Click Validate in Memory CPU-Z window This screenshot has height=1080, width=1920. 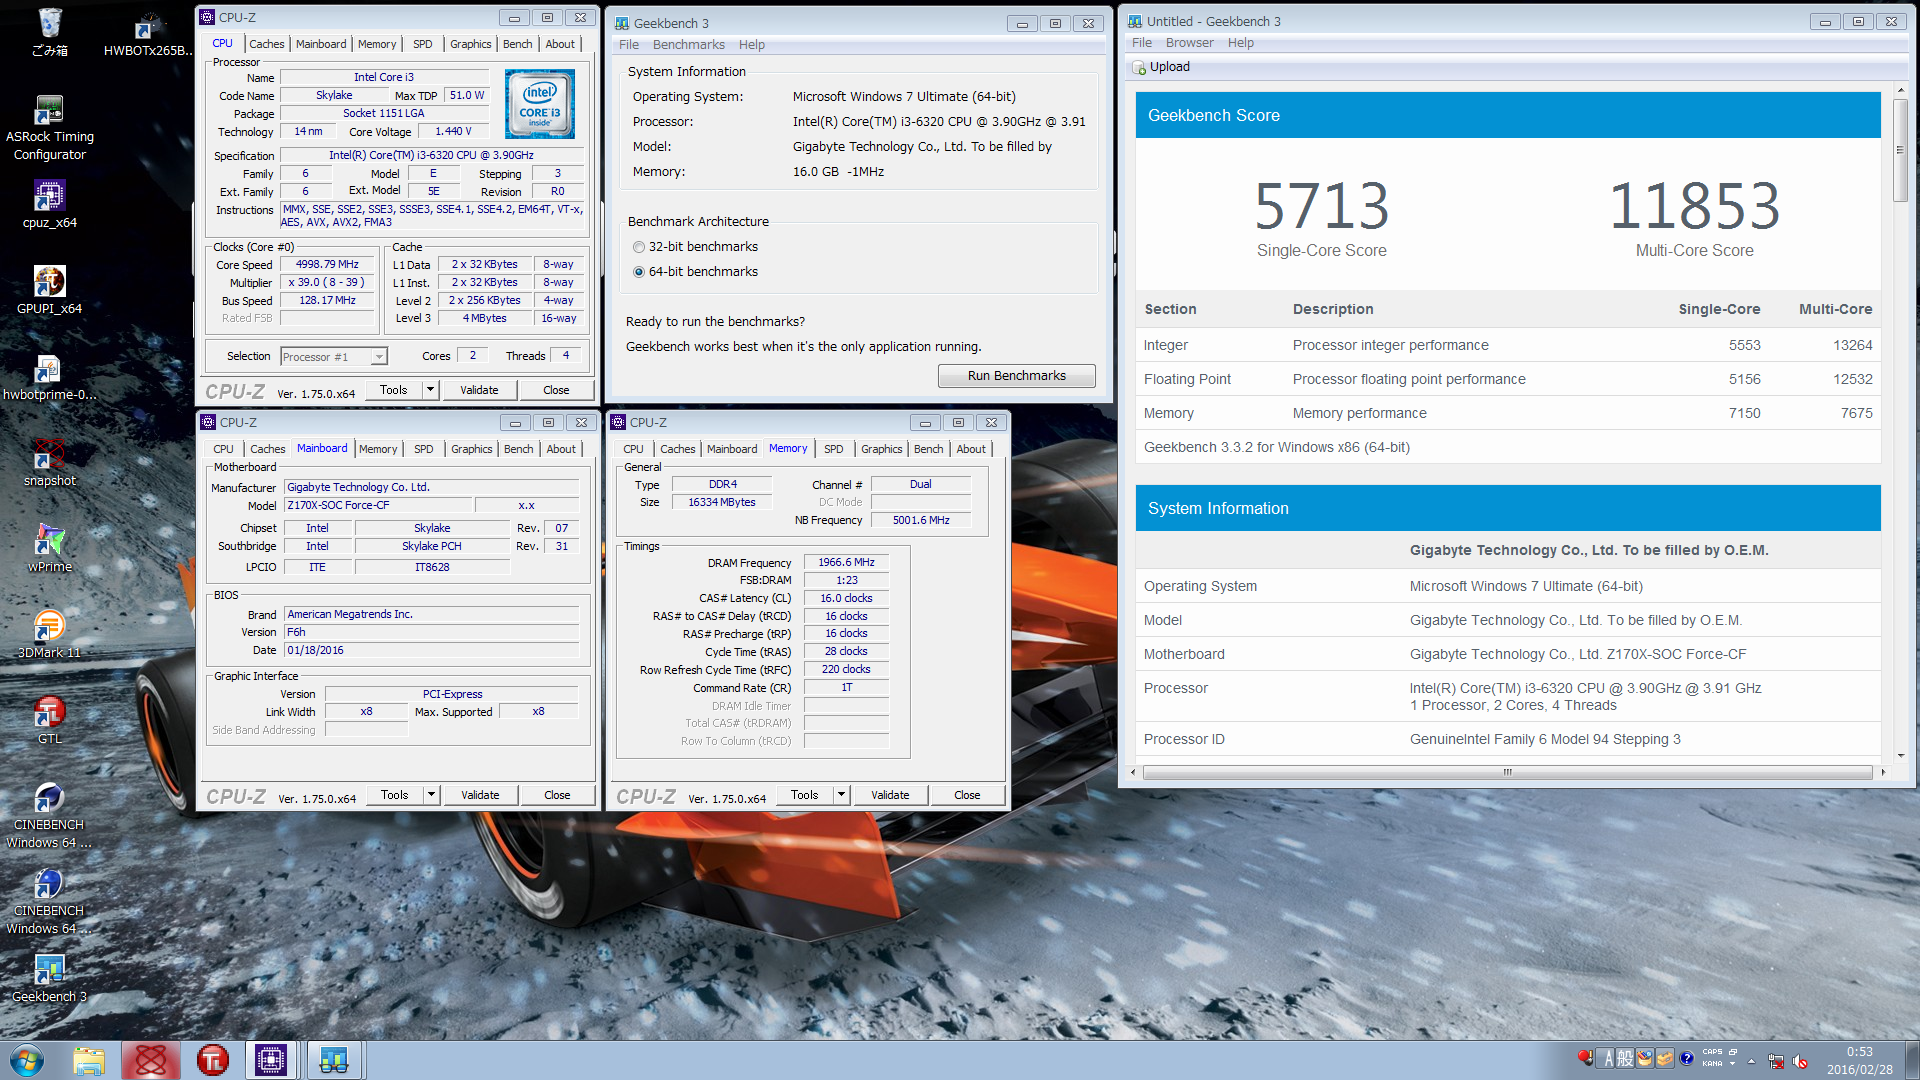pyautogui.click(x=890, y=795)
